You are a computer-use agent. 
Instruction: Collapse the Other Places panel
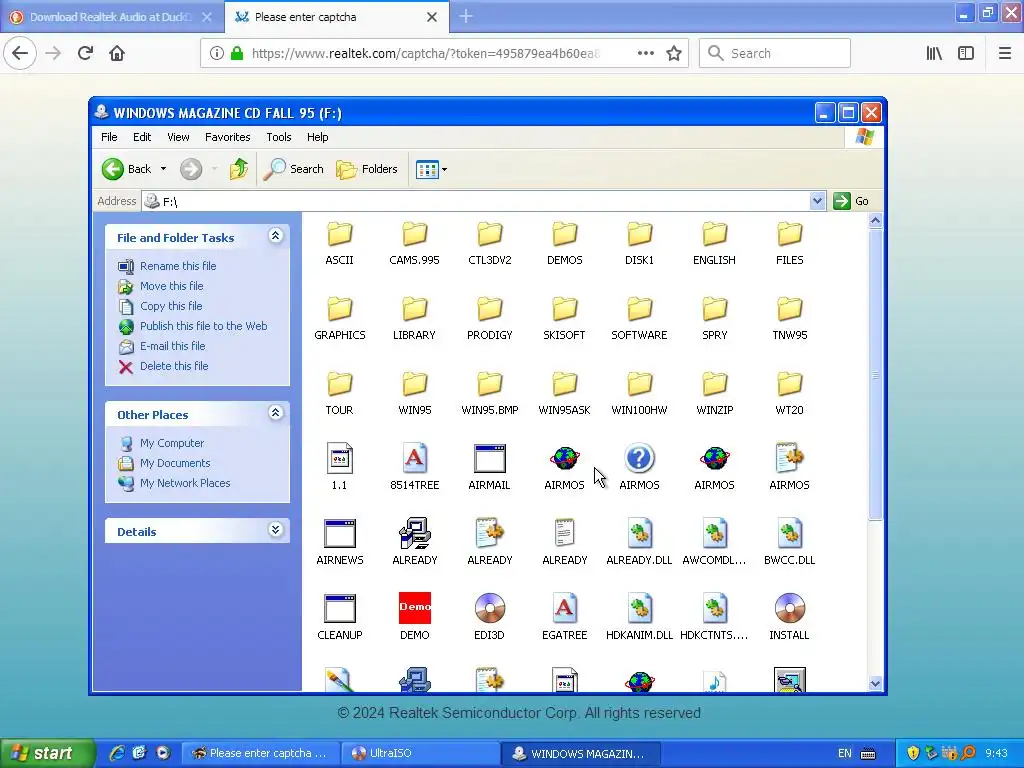[276, 413]
